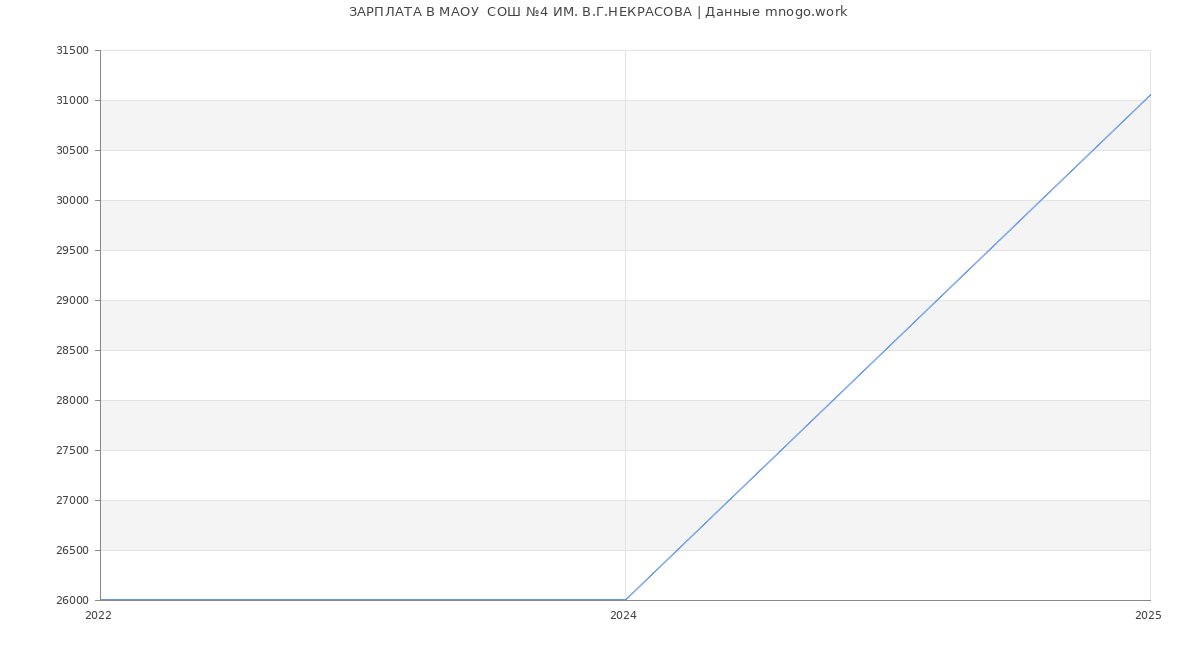Click the 31000 y-axis label
Viewport: 1200px width, 650px height.
tap(72, 101)
